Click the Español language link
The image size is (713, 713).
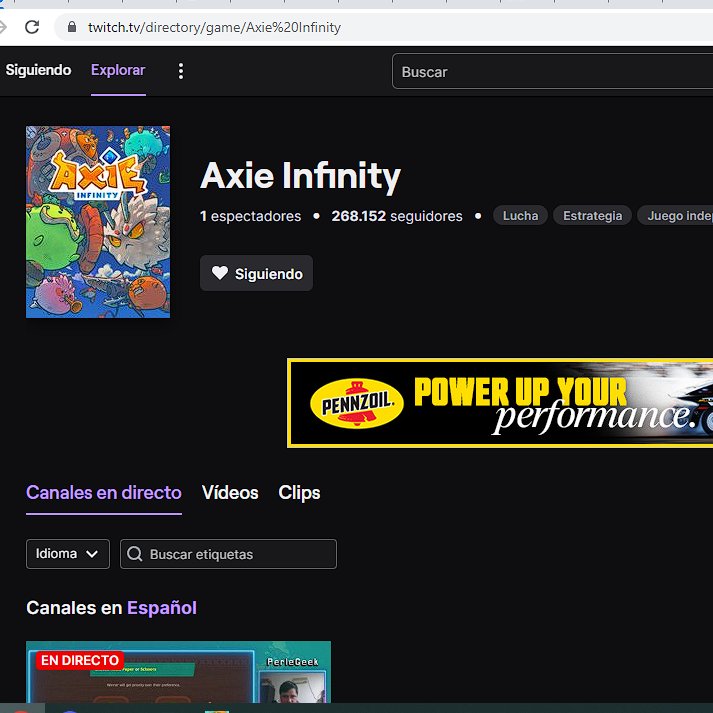click(161, 608)
